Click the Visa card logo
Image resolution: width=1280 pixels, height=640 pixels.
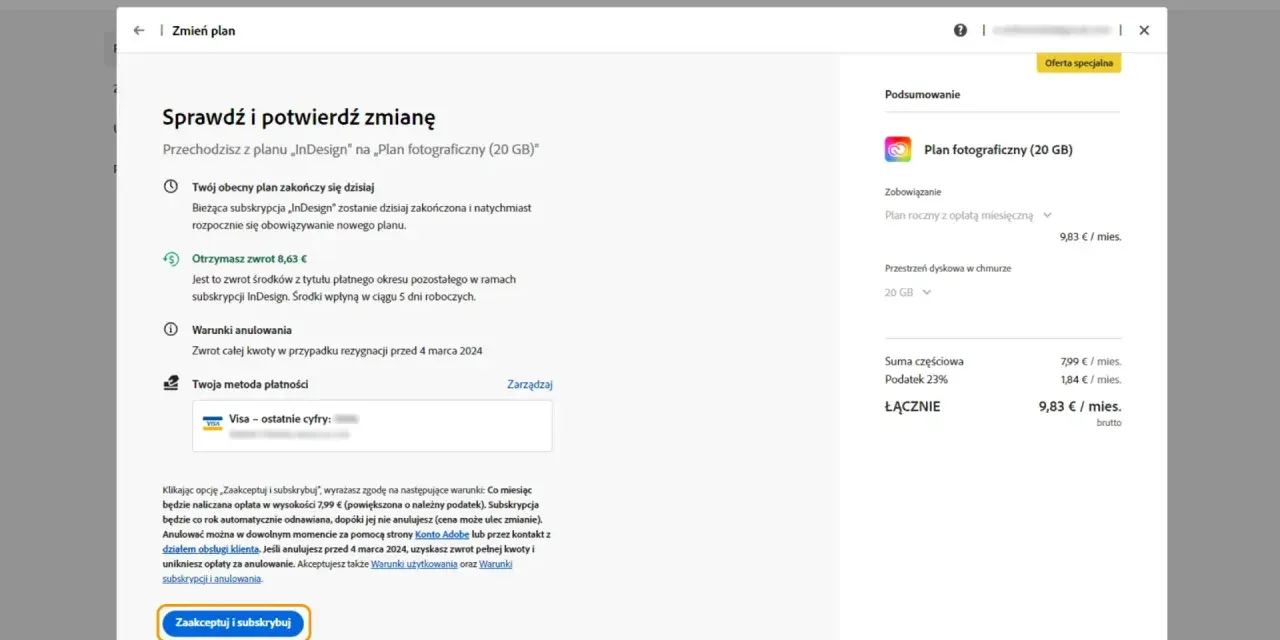pos(212,423)
